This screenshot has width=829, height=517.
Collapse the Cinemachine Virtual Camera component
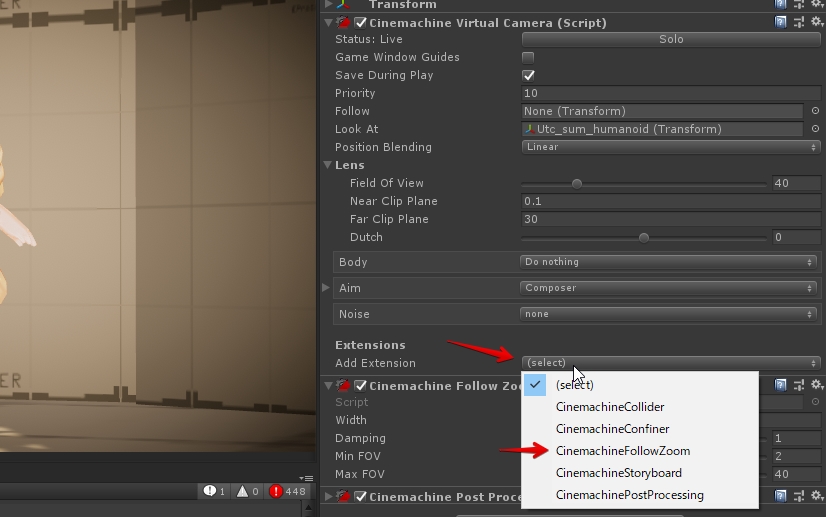328,23
